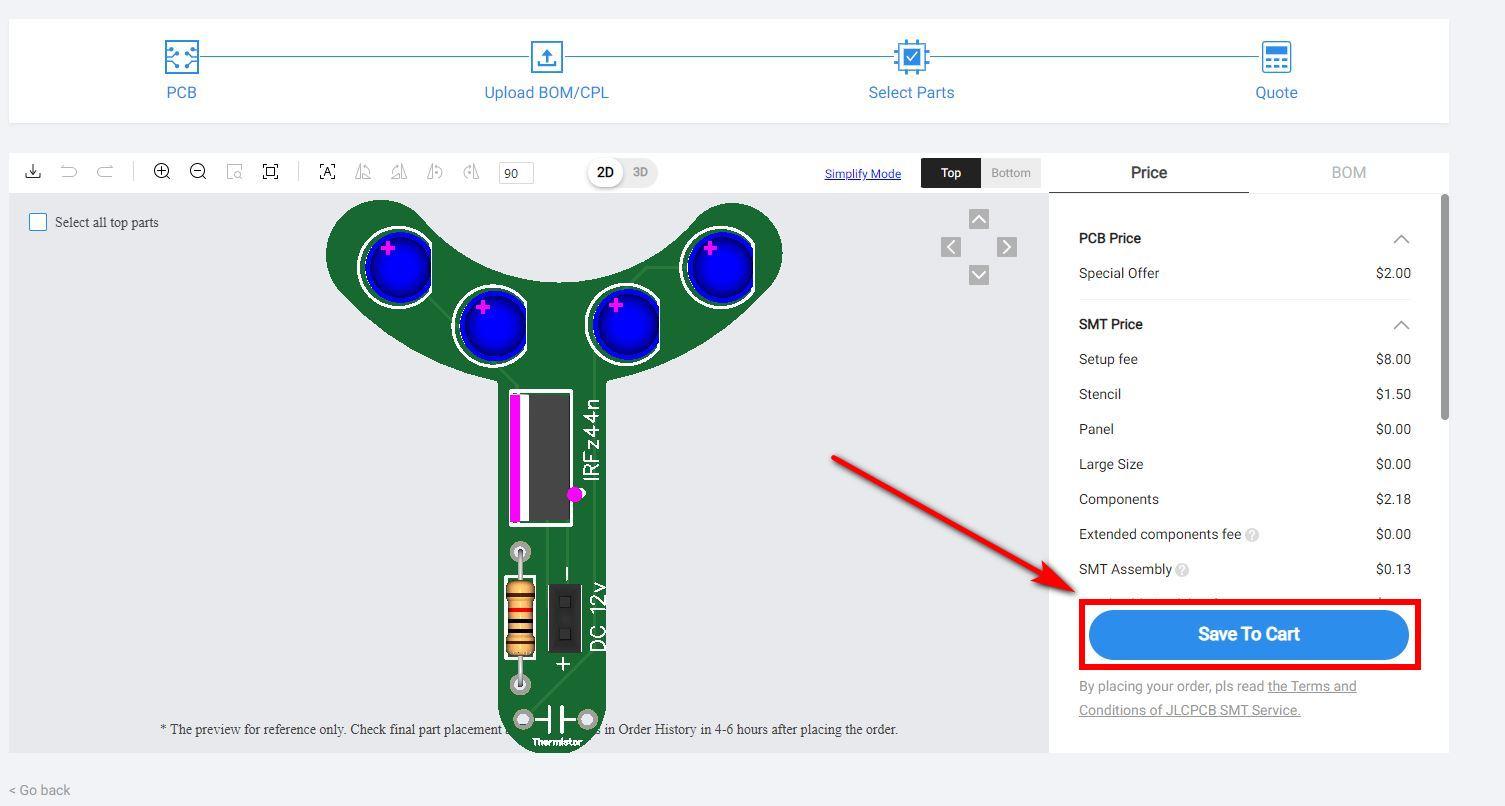Image resolution: width=1505 pixels, height=806 pixels.
Task: Click the first flip/mirror icon
Action: (363, 172)
